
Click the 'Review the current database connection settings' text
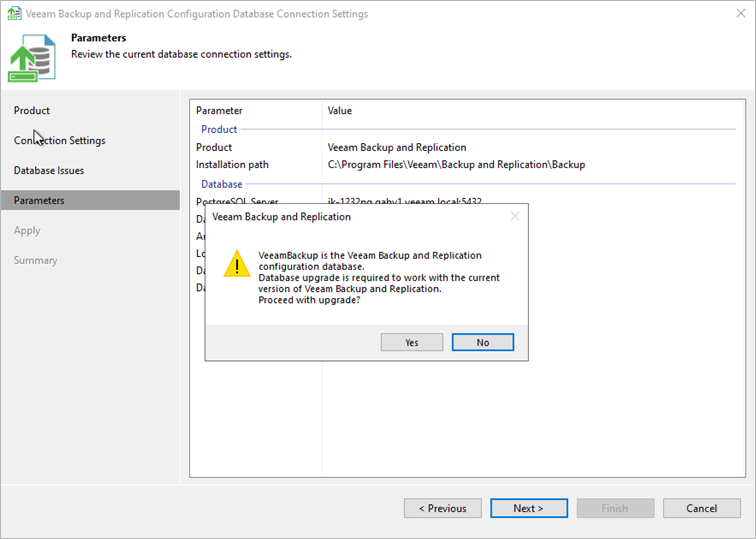tap(181, 54)
